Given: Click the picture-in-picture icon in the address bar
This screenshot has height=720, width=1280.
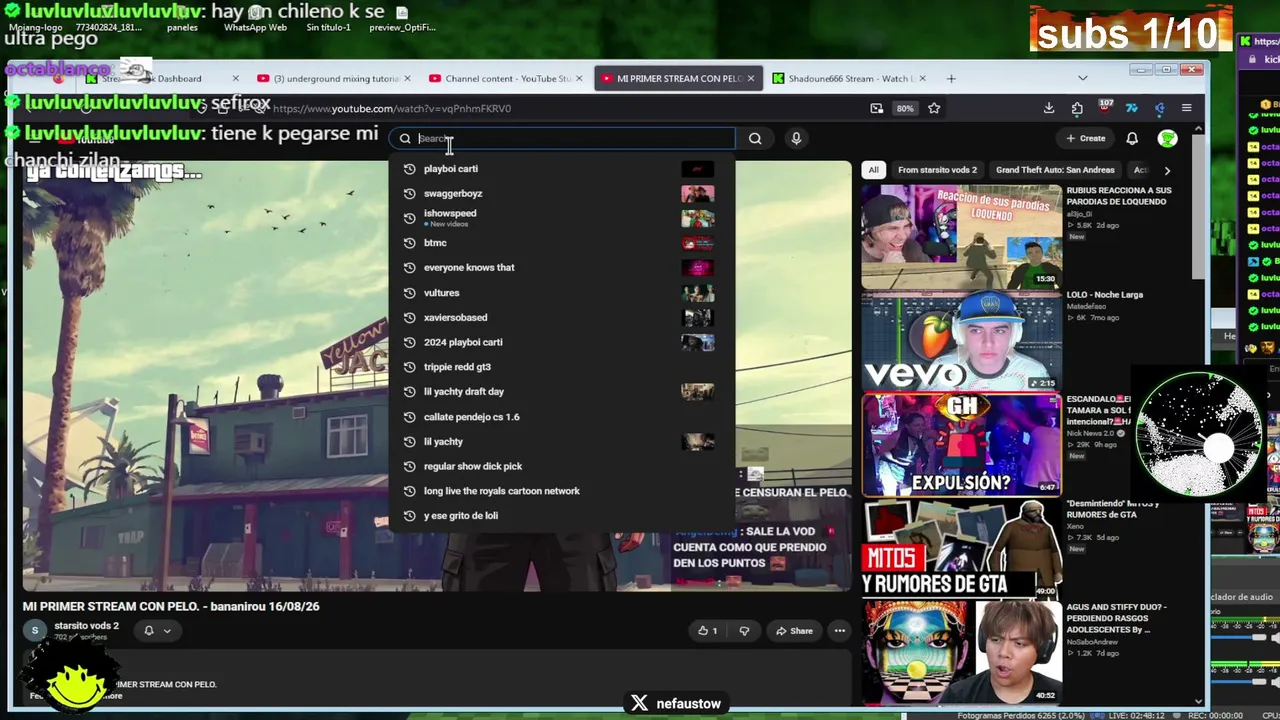Looking at the screenshot, I should coord(877,108).
